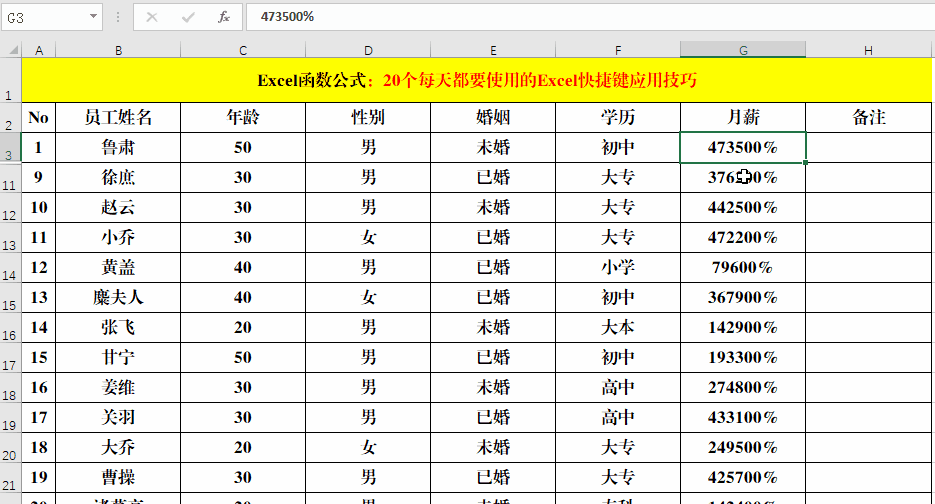Open the Insert Function fx dialog
935x504 pixels.
coord(224,17)
